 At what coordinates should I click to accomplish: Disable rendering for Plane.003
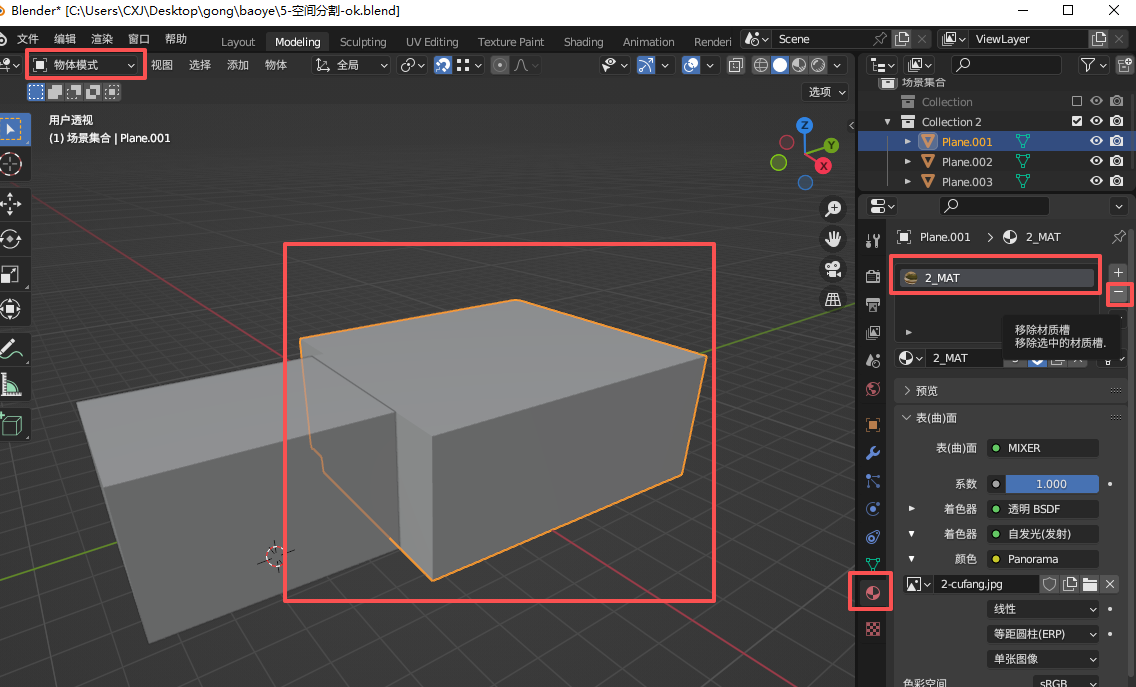1116,182
